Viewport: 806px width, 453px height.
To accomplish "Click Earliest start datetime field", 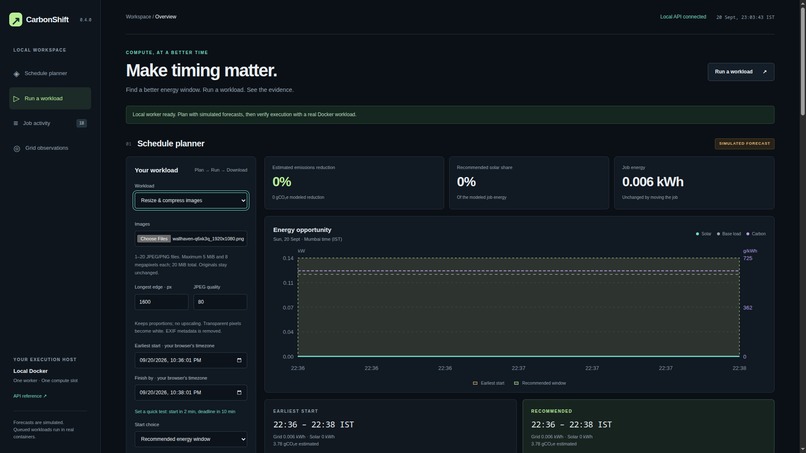I will point(191,360).
